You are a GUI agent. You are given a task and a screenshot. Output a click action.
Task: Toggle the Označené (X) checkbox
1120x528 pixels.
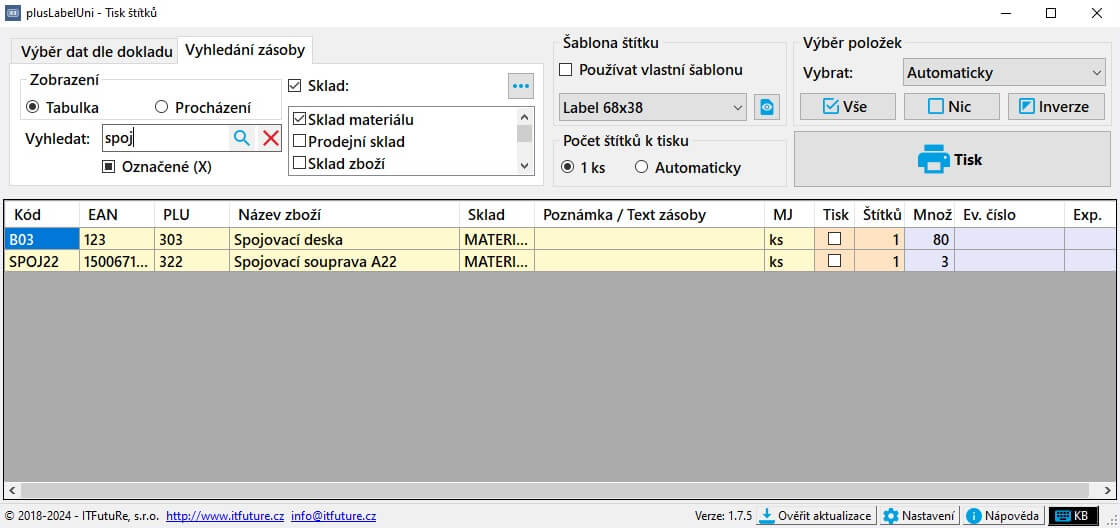(x=109, y=167)
